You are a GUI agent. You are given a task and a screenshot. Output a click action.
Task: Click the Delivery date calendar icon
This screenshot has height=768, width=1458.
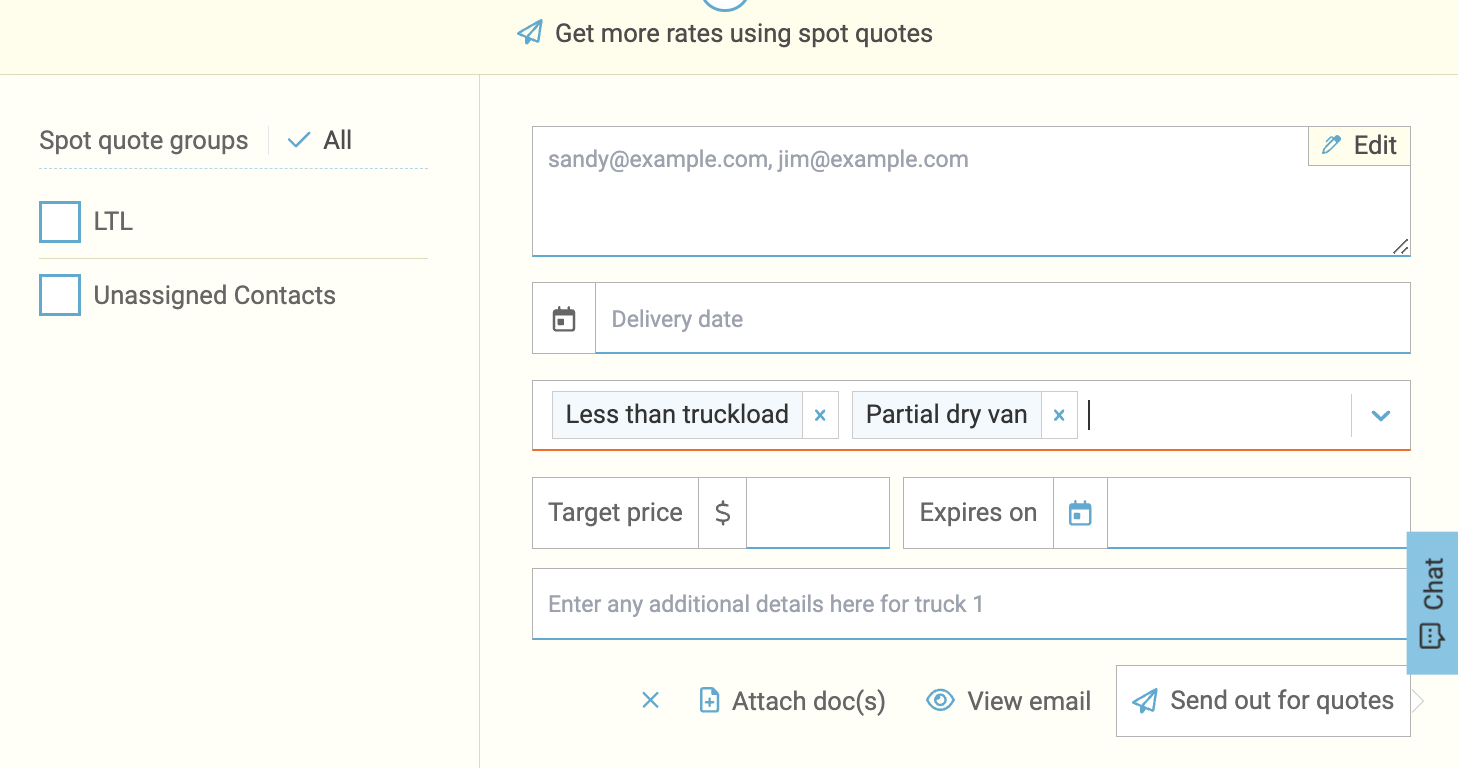click(564, 319)
